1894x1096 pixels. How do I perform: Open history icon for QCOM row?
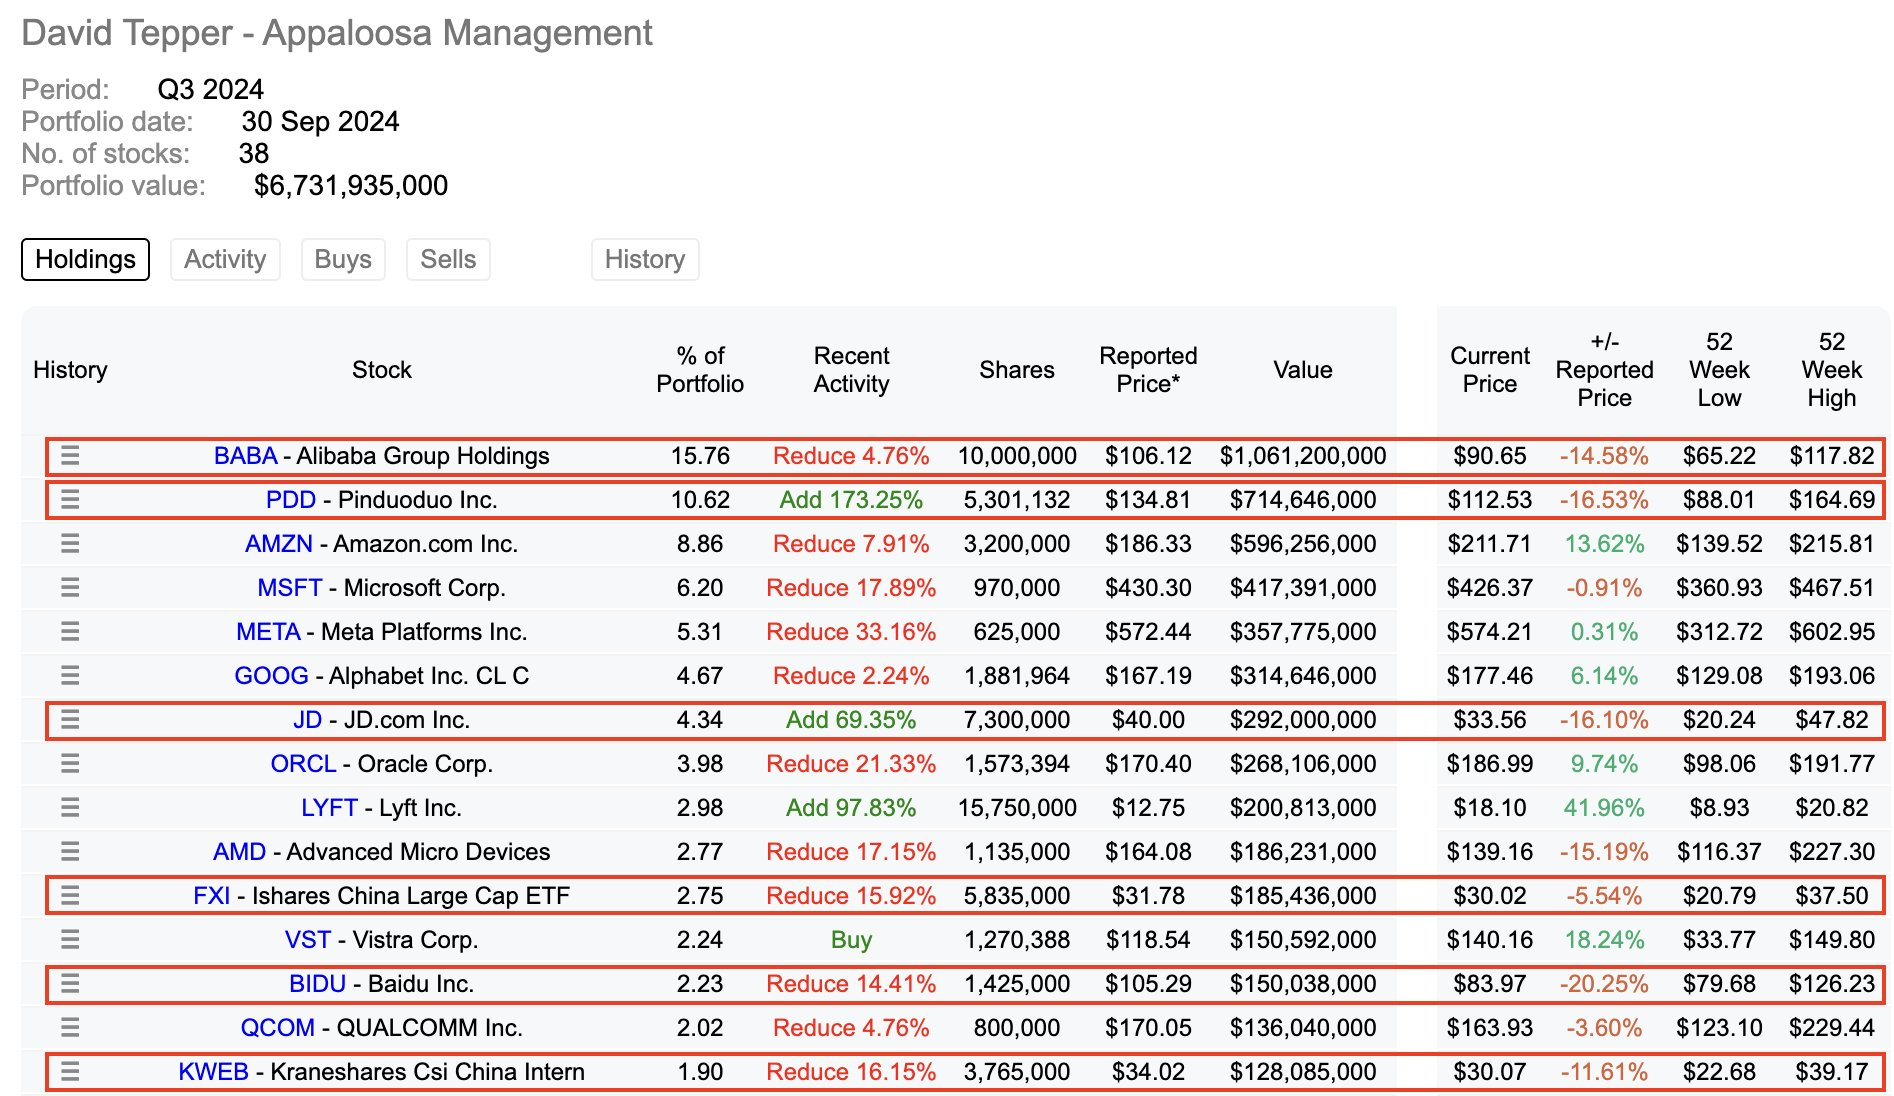point(70,1028)
